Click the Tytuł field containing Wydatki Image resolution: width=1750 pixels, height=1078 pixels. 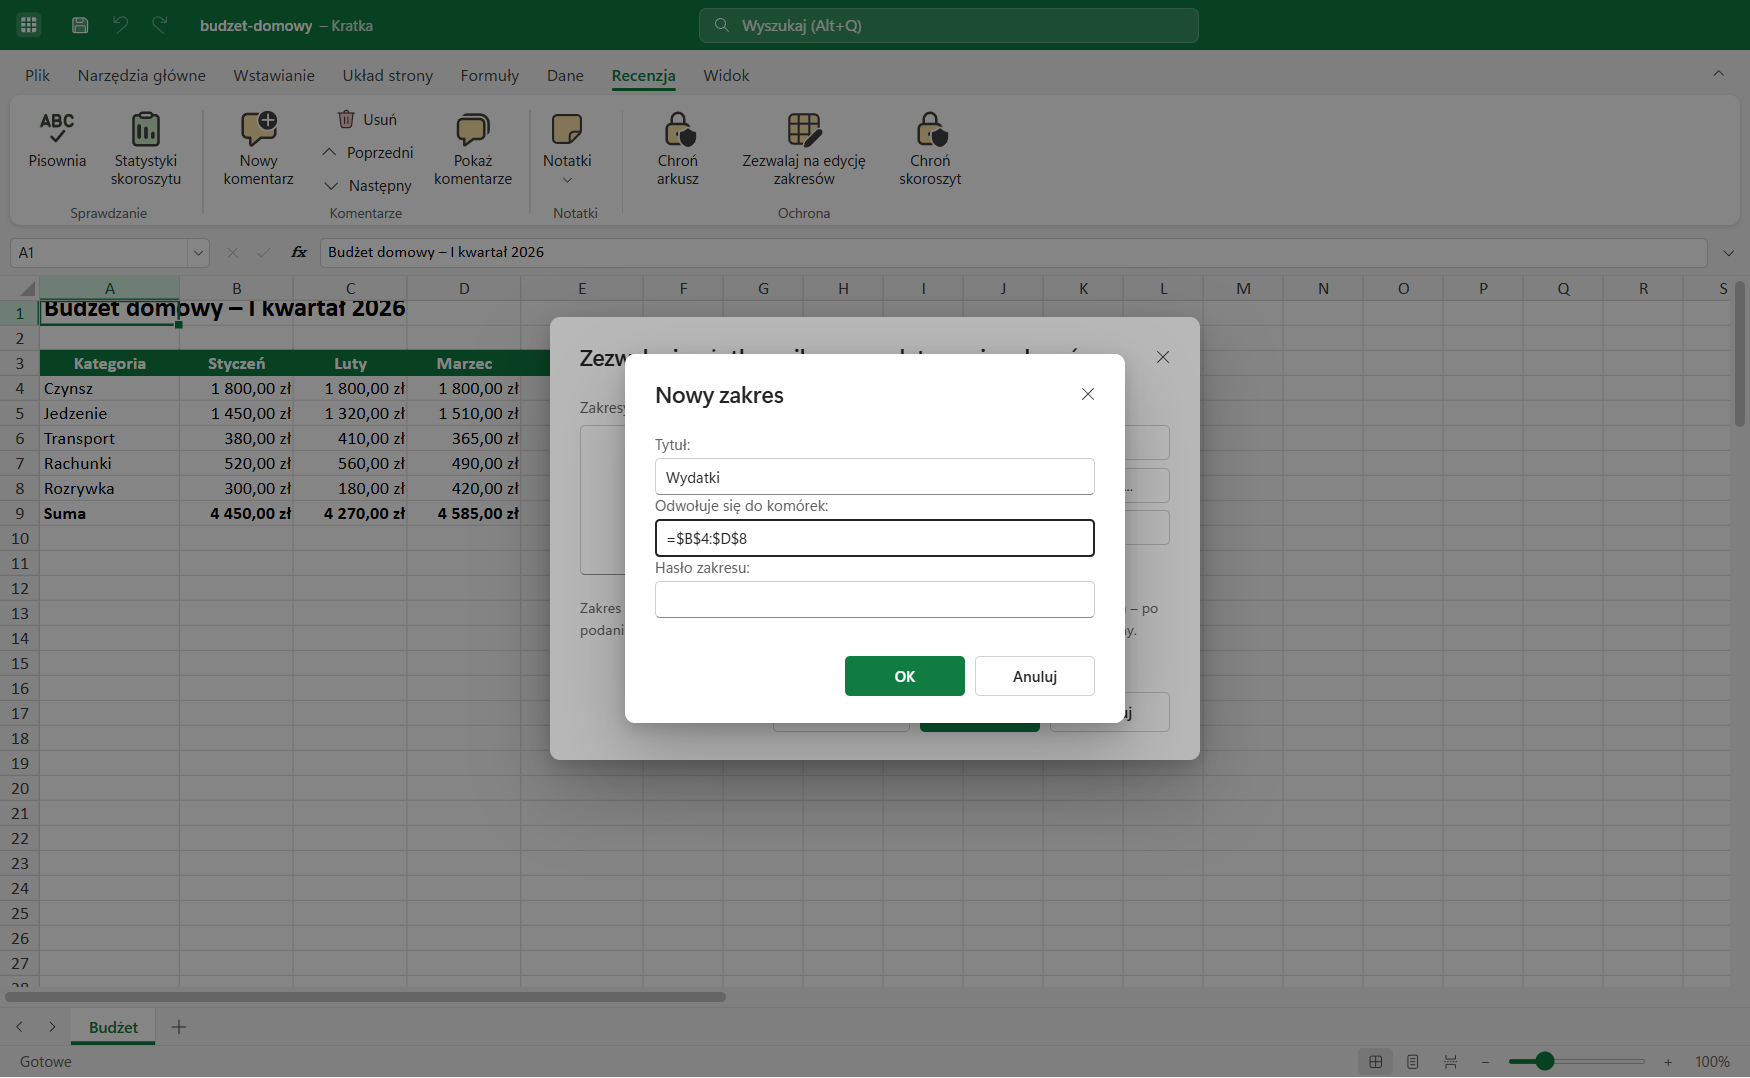pyautogui.click(x=875, y=477)
